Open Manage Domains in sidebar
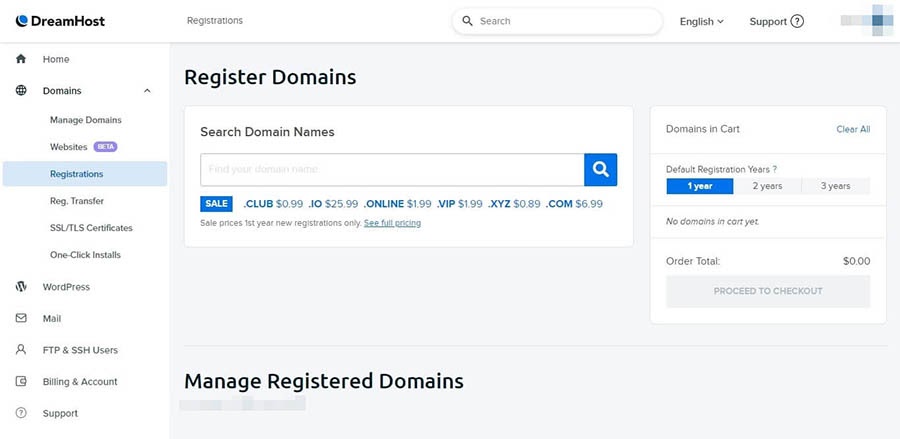This screenshot has width=900, height=439. [x=86, y=120]
